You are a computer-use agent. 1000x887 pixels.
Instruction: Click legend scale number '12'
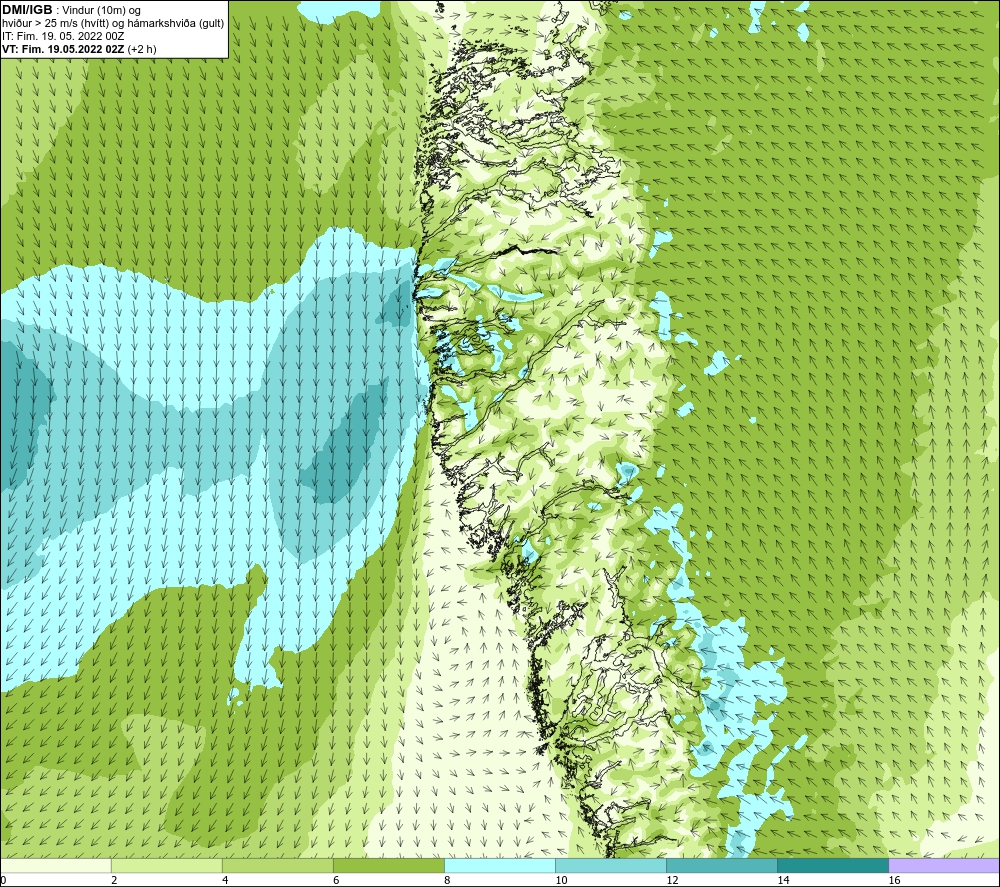(x=672, y=881)
